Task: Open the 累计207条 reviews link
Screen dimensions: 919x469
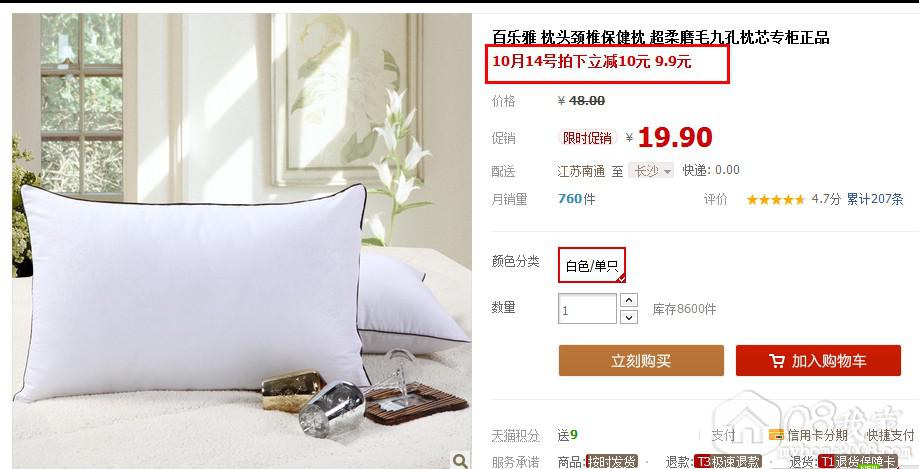Action: tap(875, 199)
